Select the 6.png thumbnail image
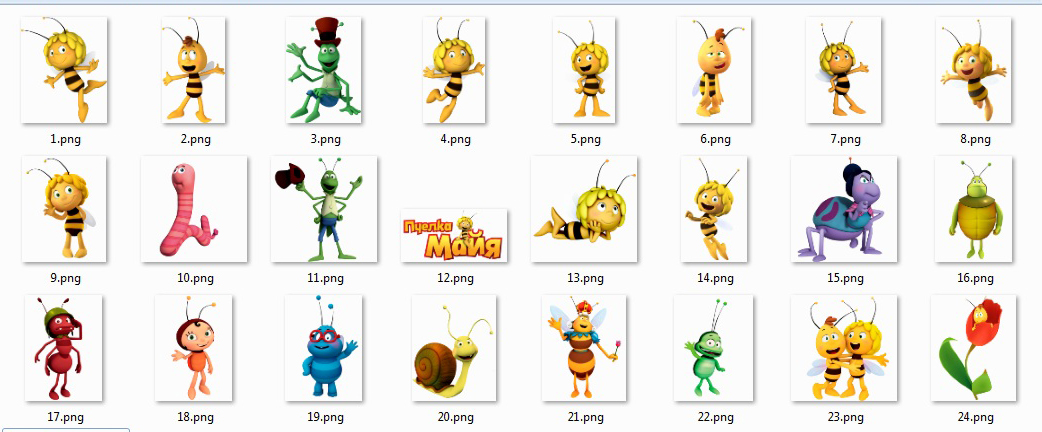 coord(714,70)
